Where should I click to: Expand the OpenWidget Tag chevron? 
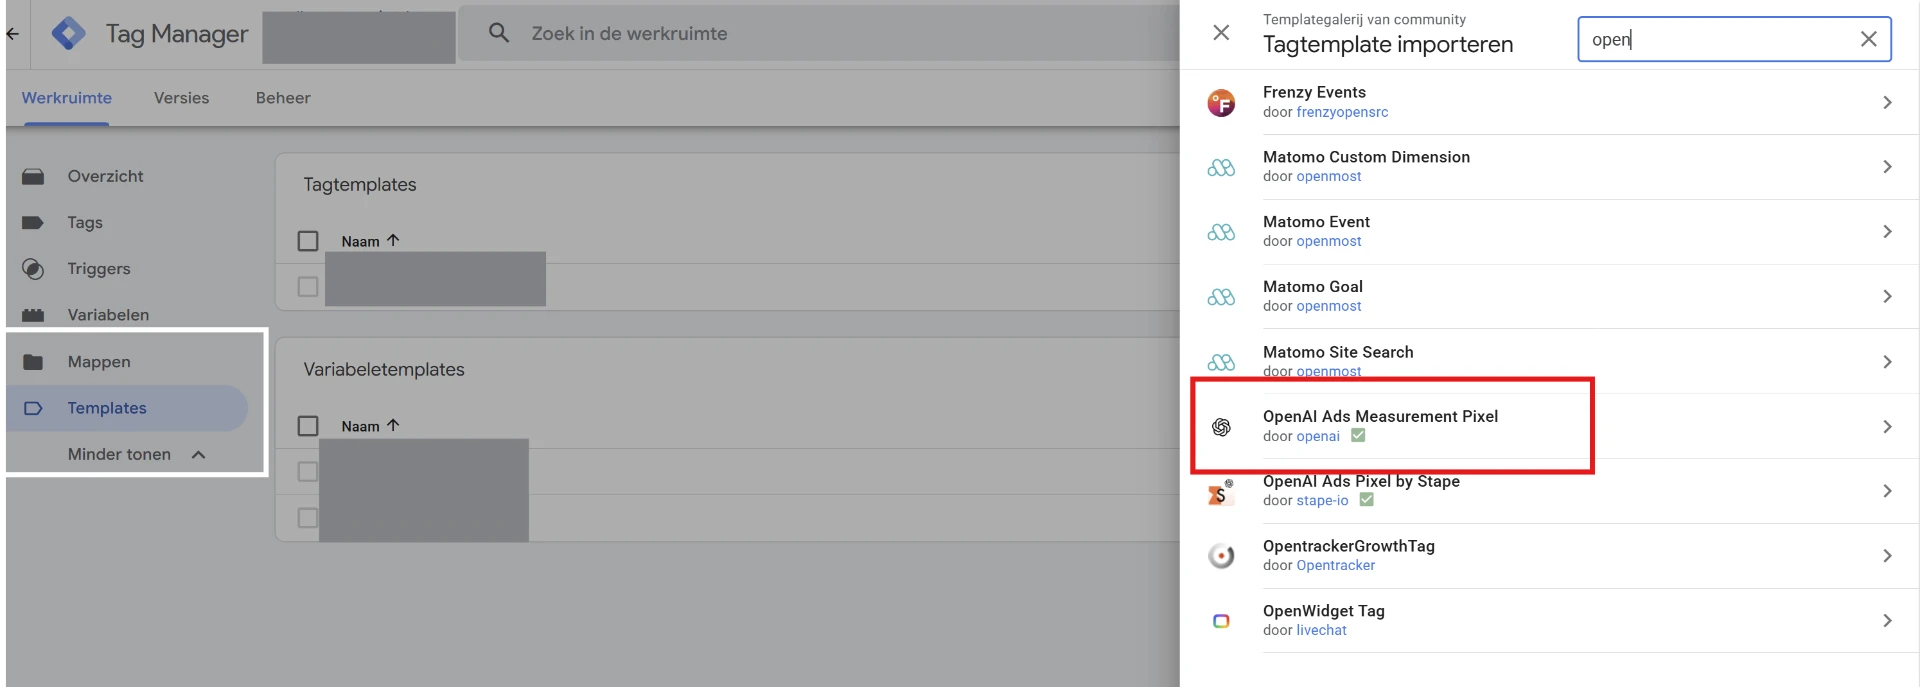(1887, 621)
